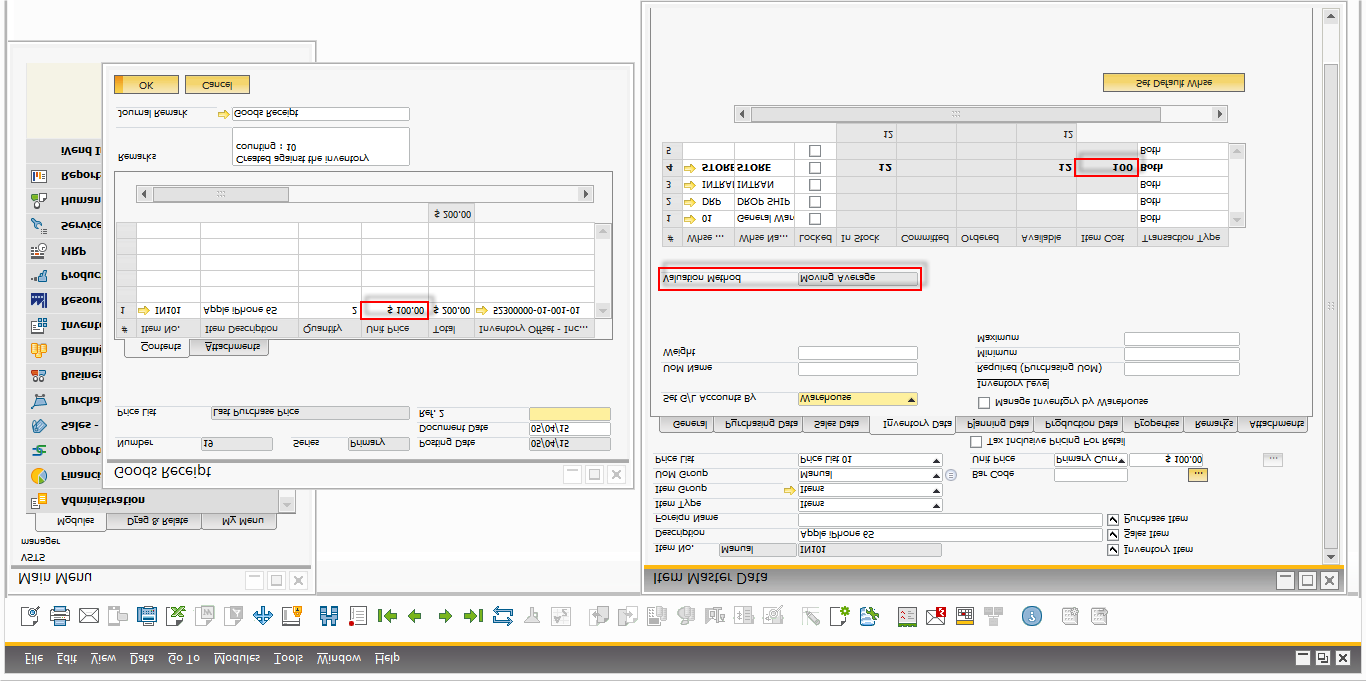This screenshot has height=681, width=1366.
Task: Click the Print toolbar icon
Action: (60, 615)
